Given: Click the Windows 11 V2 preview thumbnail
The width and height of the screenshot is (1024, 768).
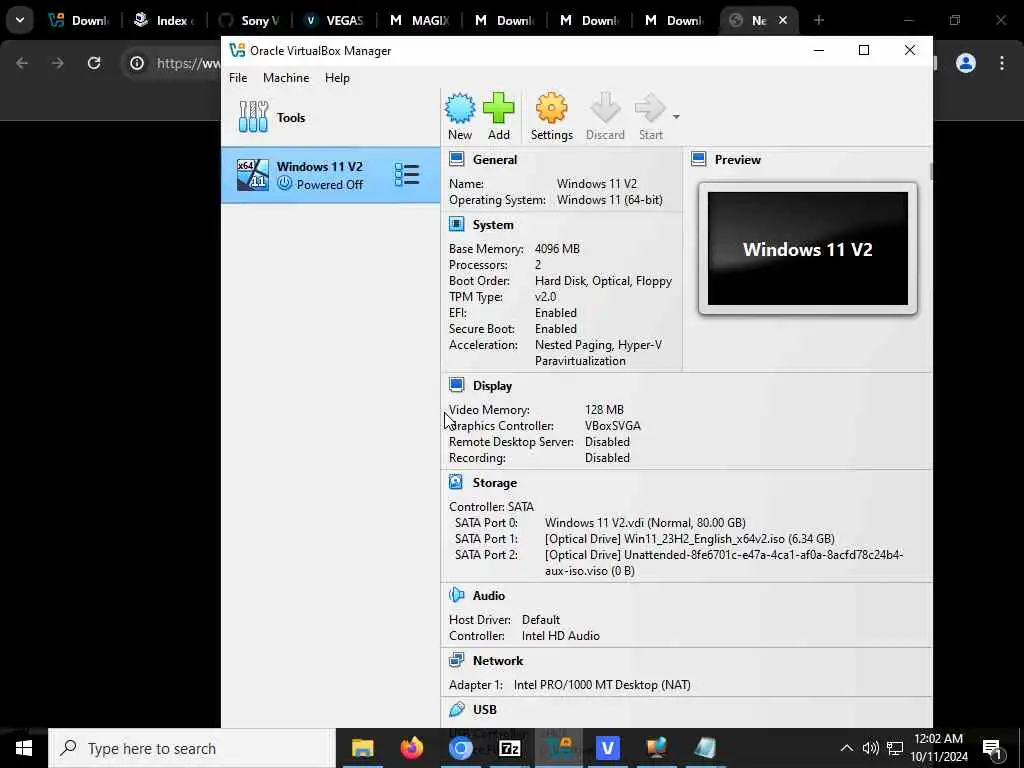Looking at the screenshot, I should [x=807, y=249].
